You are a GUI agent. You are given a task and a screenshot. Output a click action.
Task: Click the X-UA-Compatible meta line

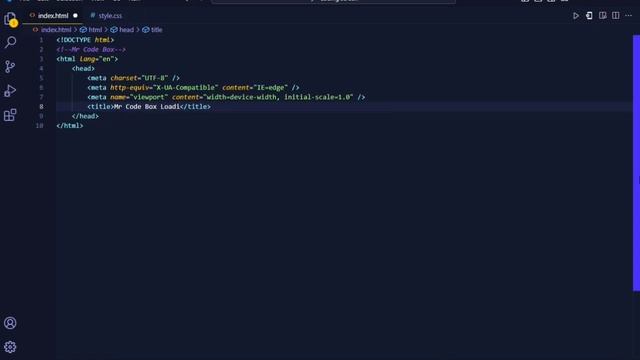[193, 88]
